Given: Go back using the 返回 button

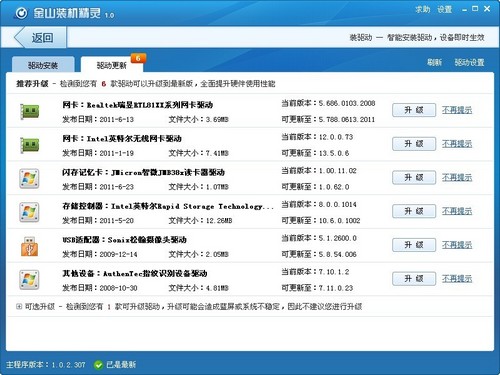Looking at the screenshot, I should tap(40, 37).
